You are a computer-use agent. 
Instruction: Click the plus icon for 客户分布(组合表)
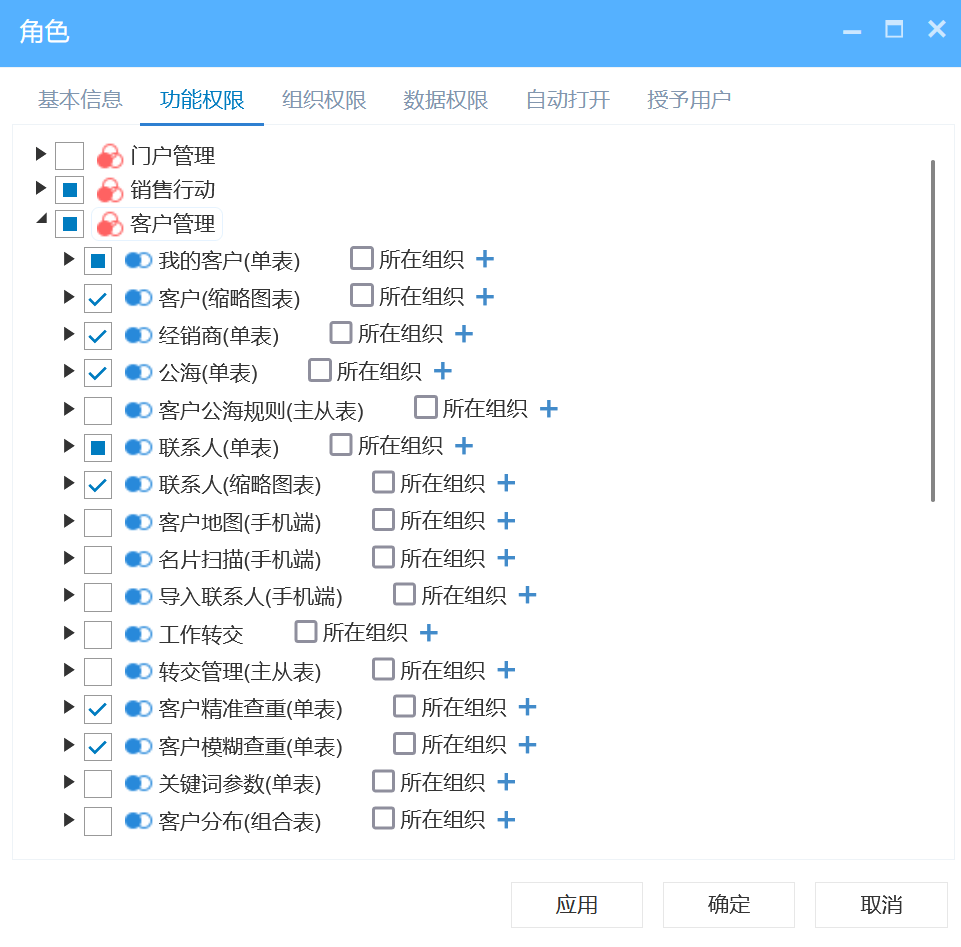tap(506, 820)
